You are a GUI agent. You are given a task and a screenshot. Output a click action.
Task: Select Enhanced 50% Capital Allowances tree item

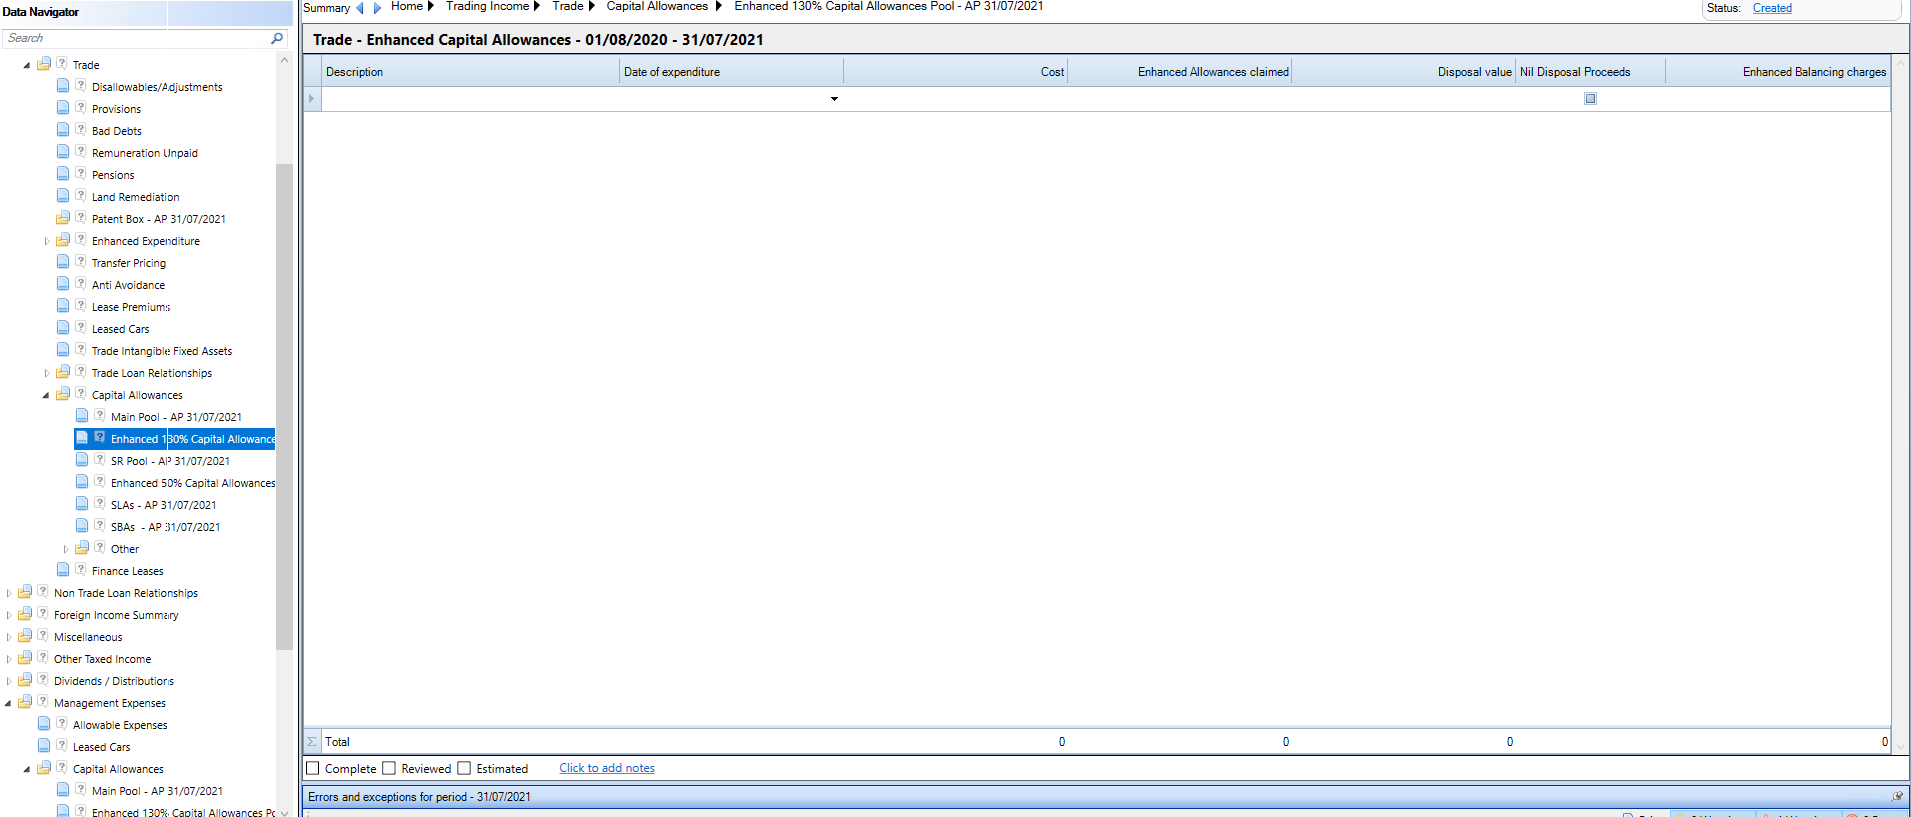pyautogui.click(x=193, y=483)
